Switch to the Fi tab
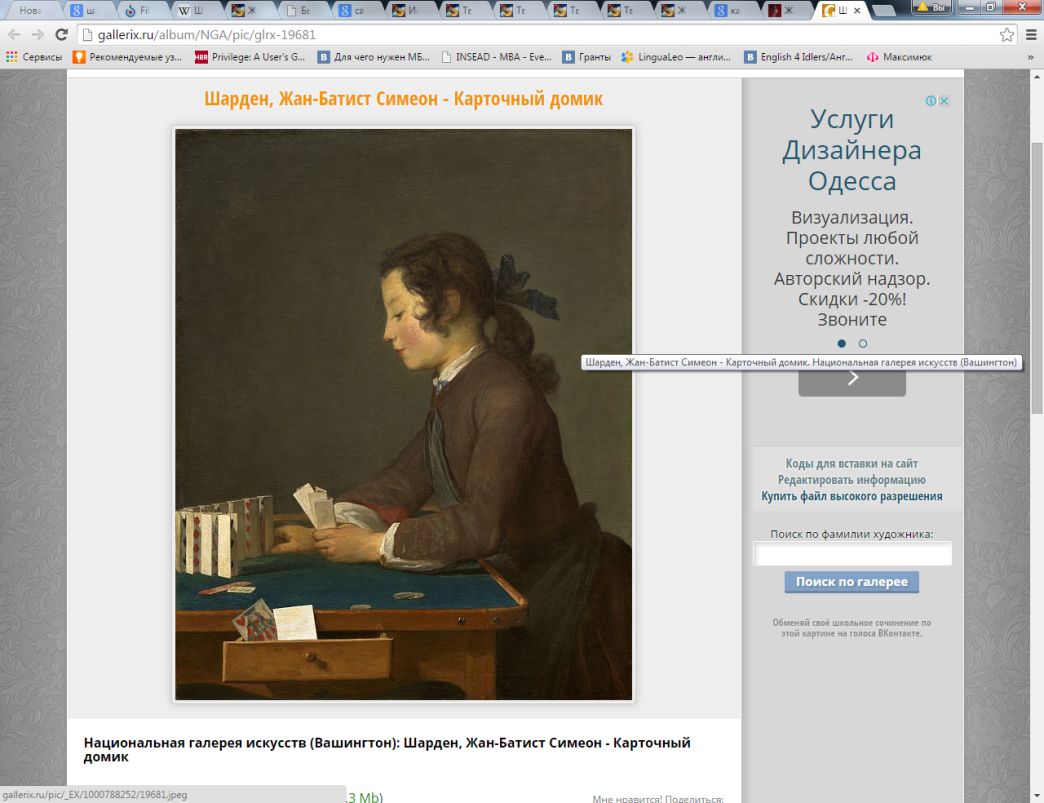The height and width of the screenshot is (803, 1044). [142, 10]
